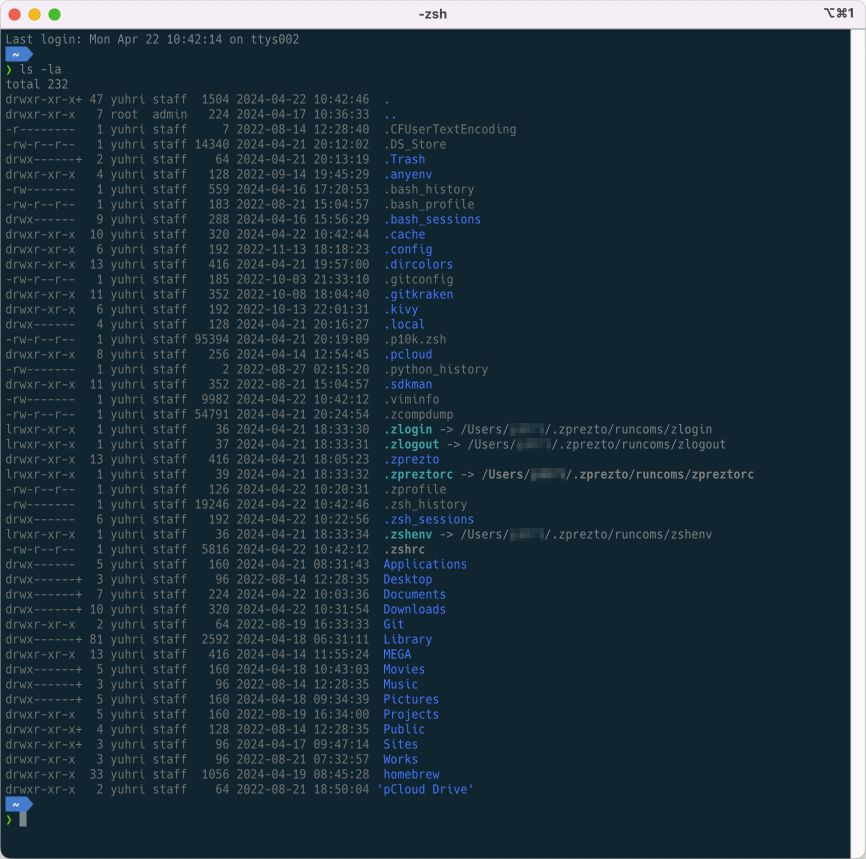
Task: Click the Music directory name
Action: (401, 684)
